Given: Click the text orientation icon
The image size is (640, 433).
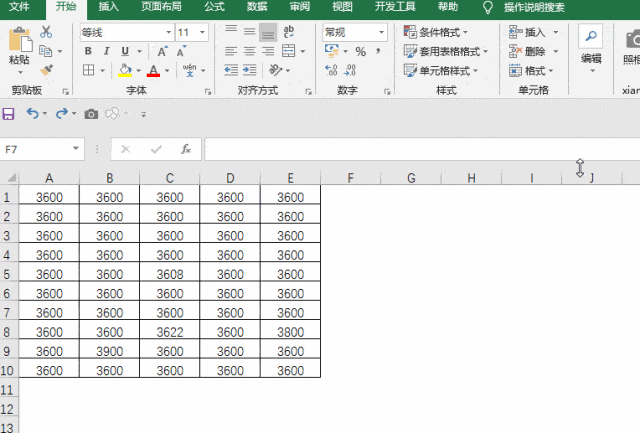Looking at the screenshot, I should 276,70.
